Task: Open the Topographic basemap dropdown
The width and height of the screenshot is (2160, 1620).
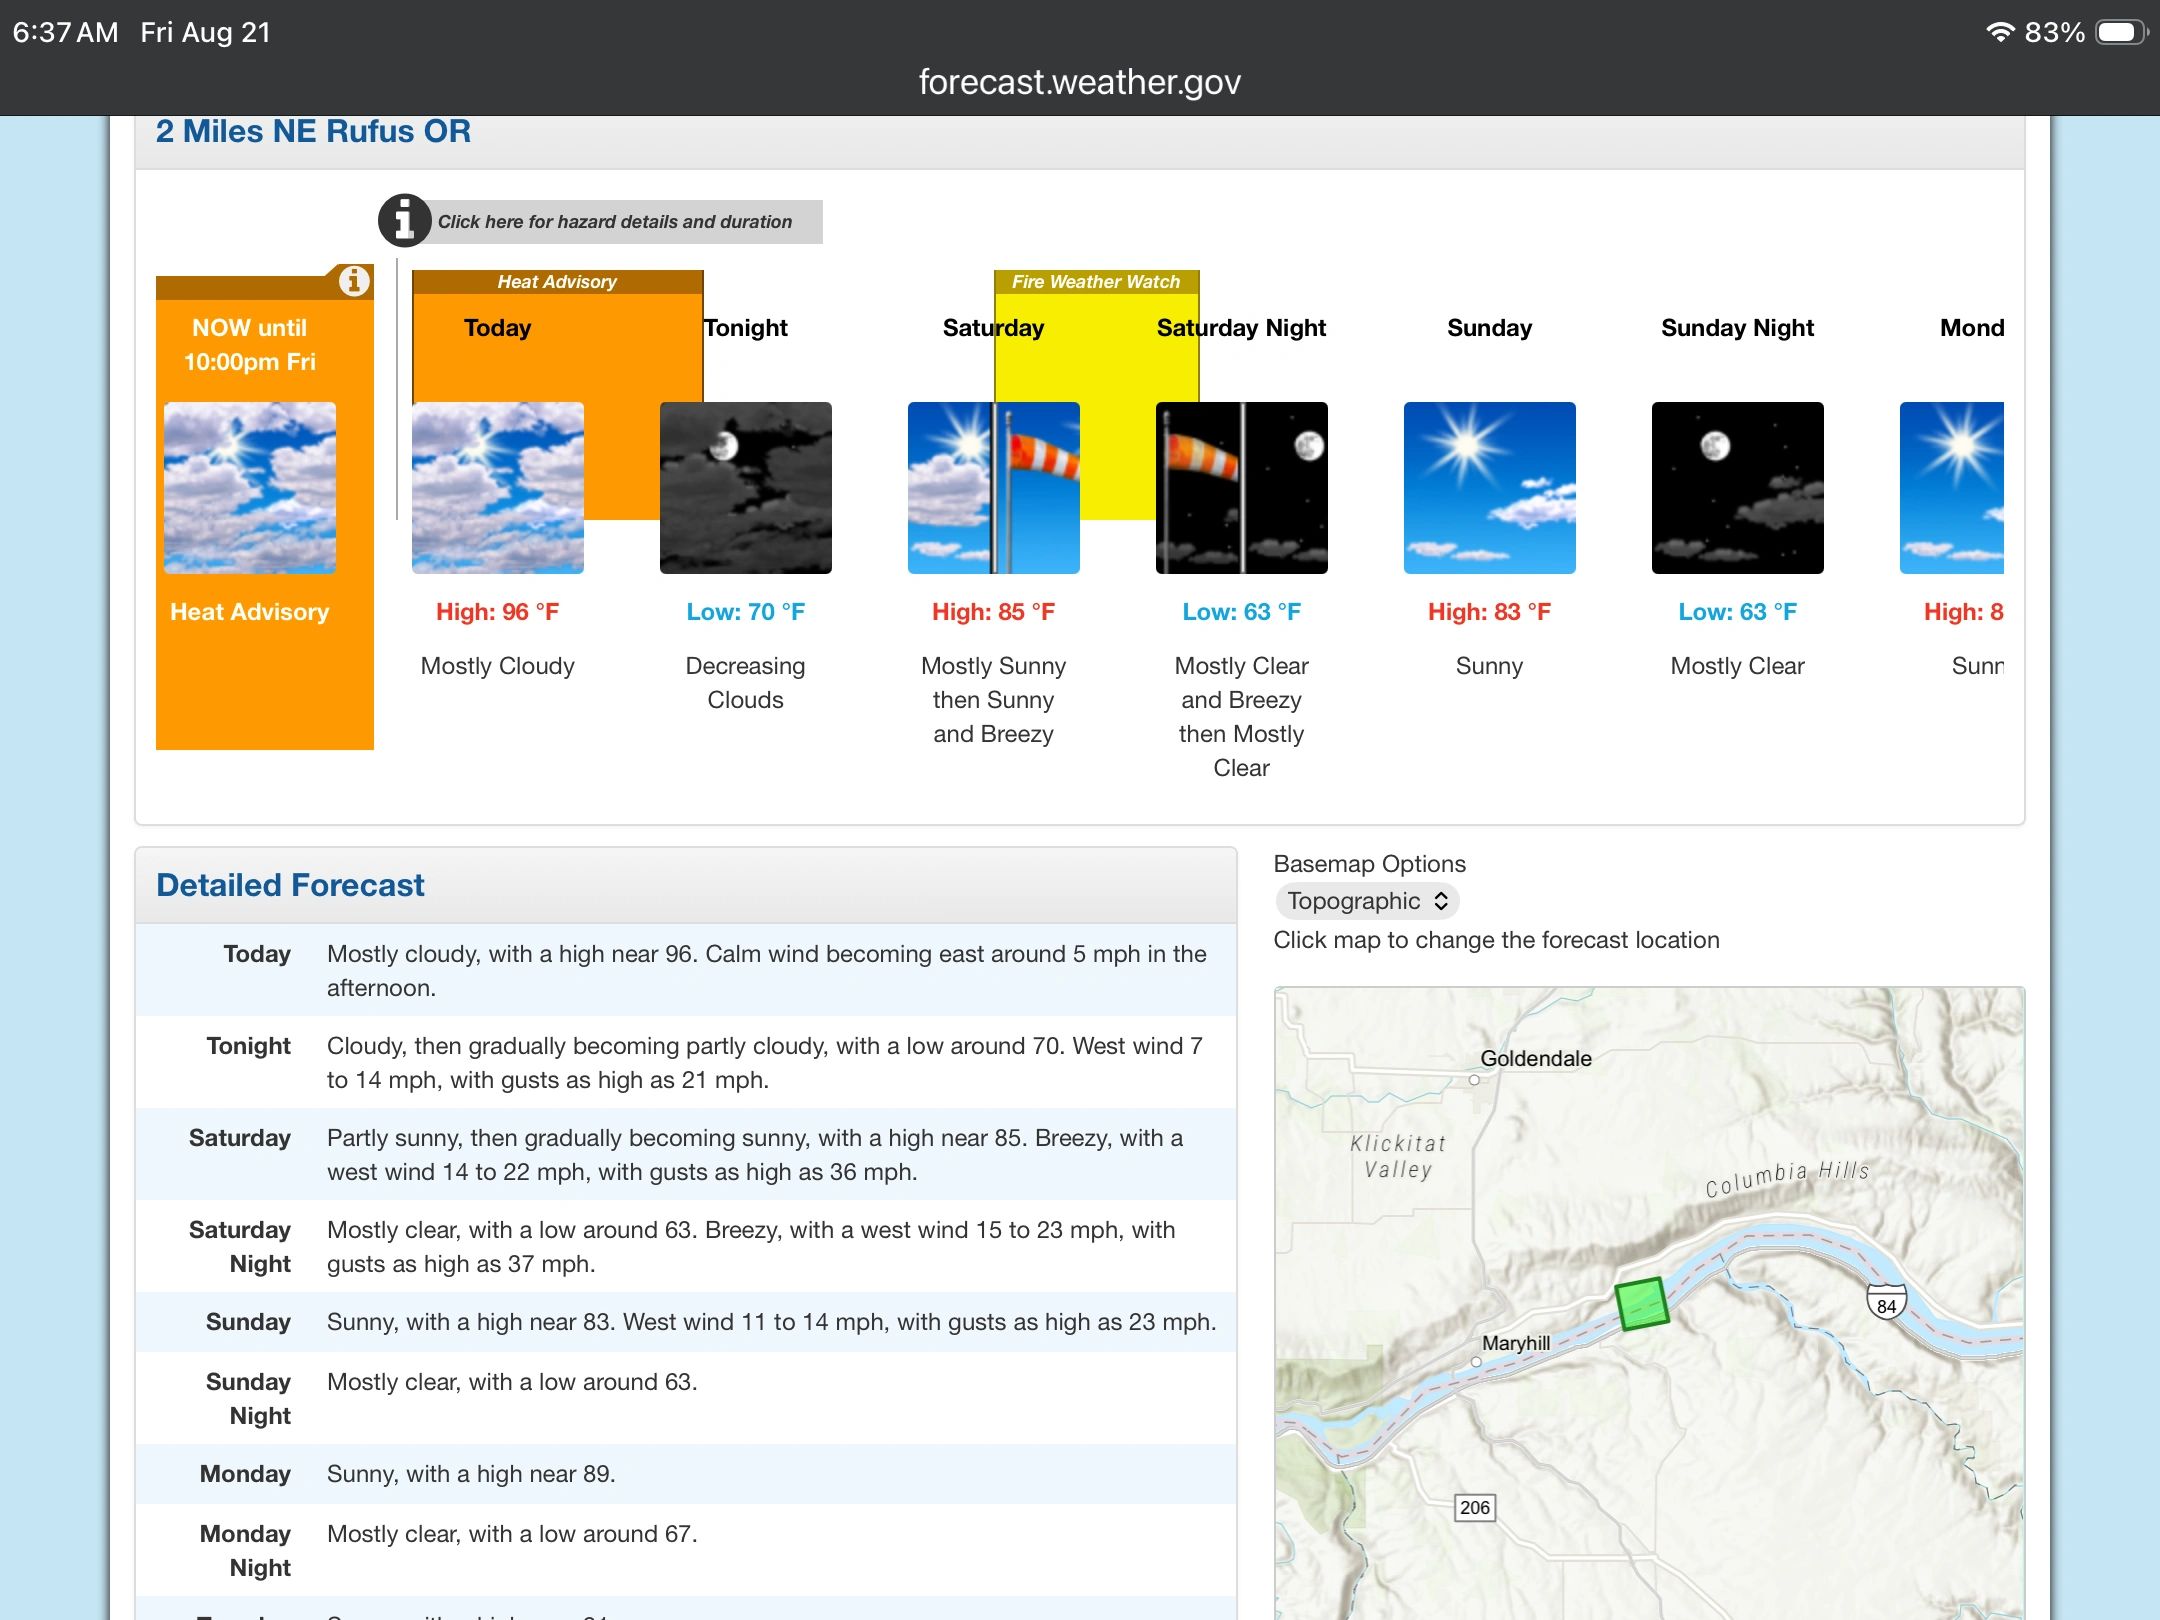Action: click(1367, 901)
